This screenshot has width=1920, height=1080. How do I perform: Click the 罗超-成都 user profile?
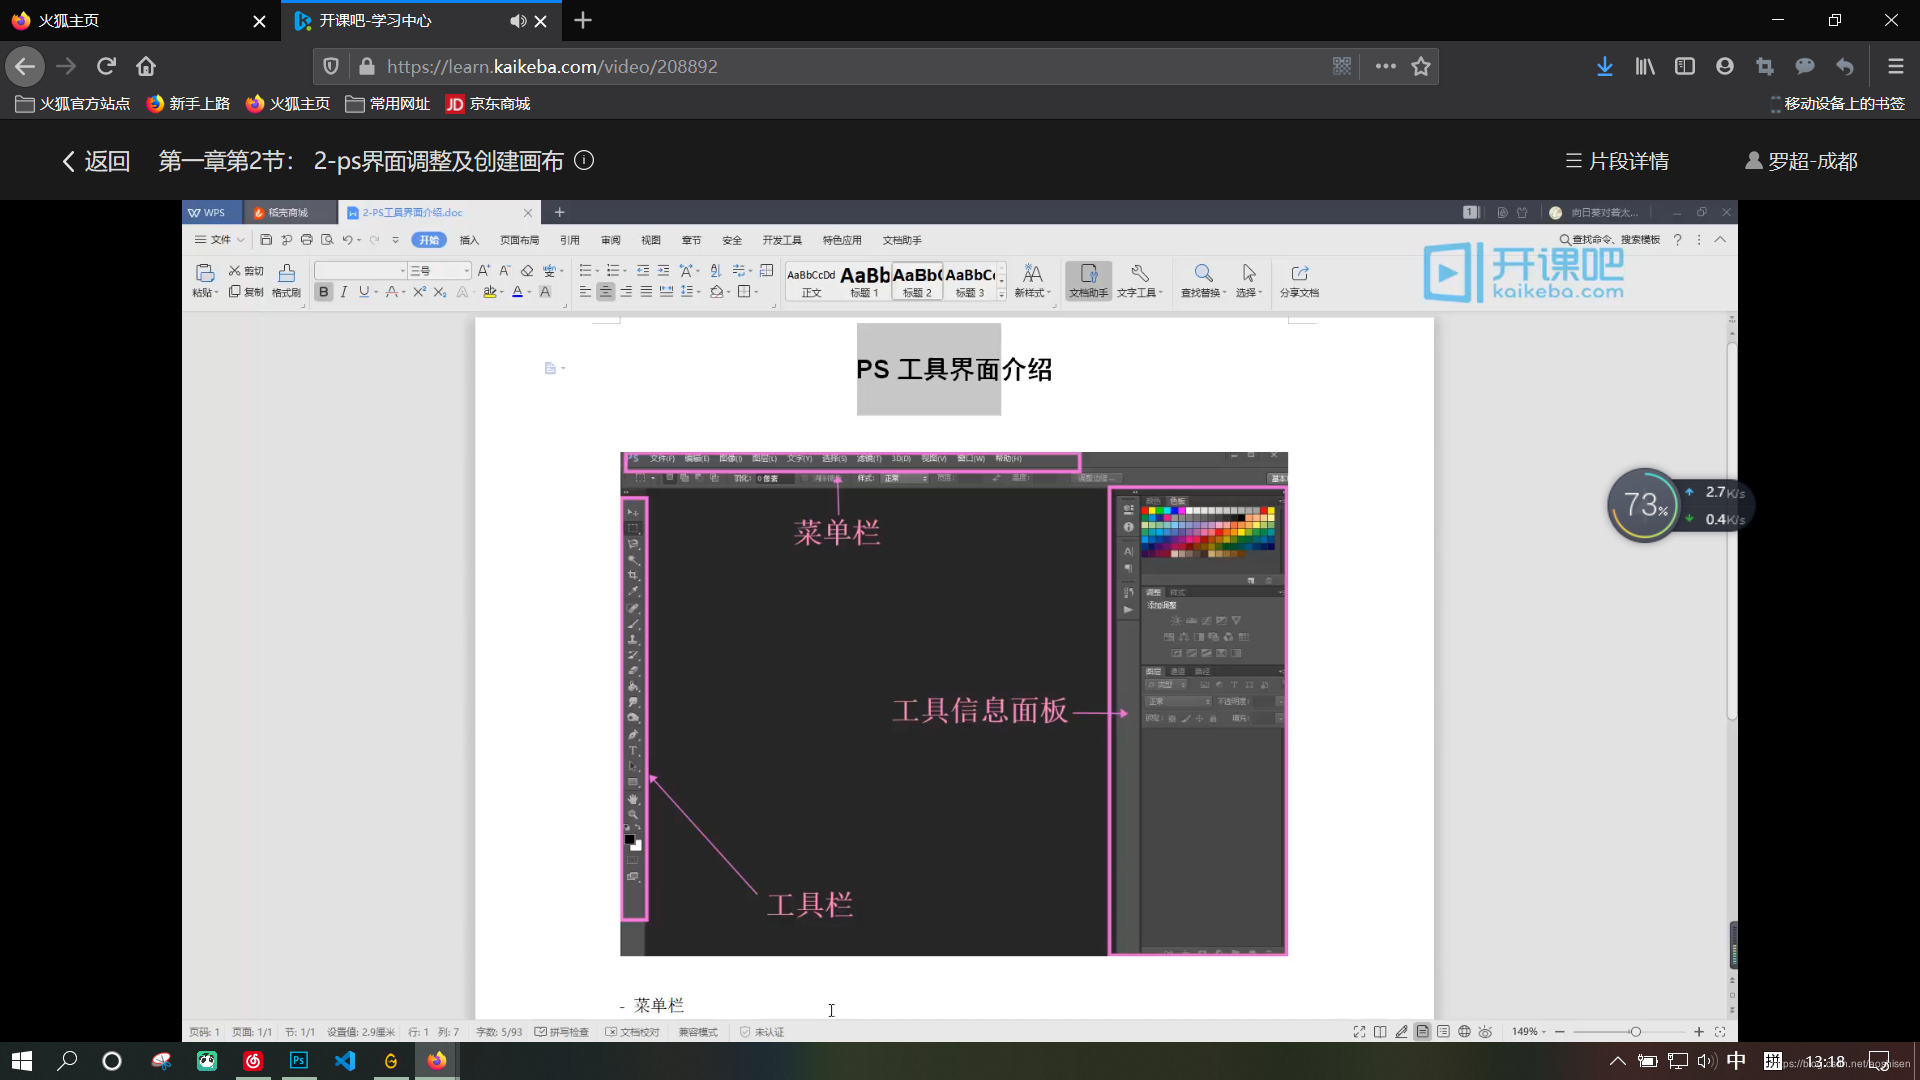1802,161
